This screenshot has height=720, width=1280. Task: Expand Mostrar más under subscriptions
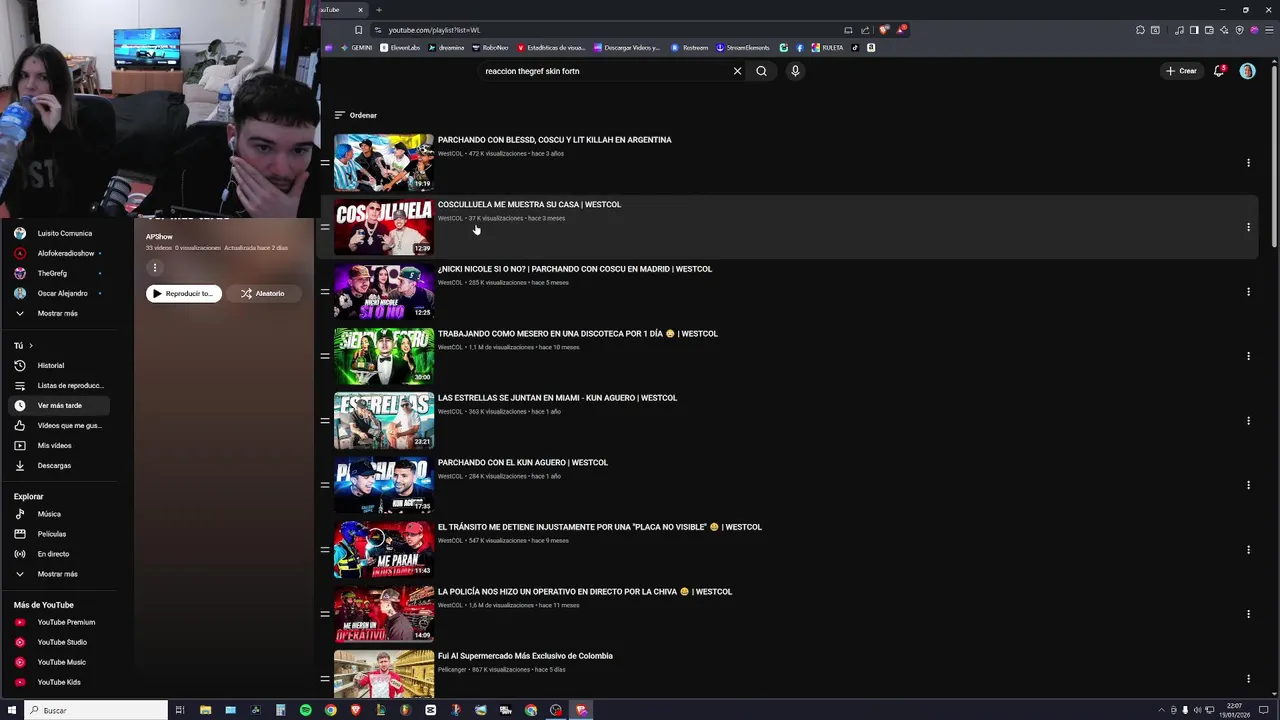(x=59, y=313)
